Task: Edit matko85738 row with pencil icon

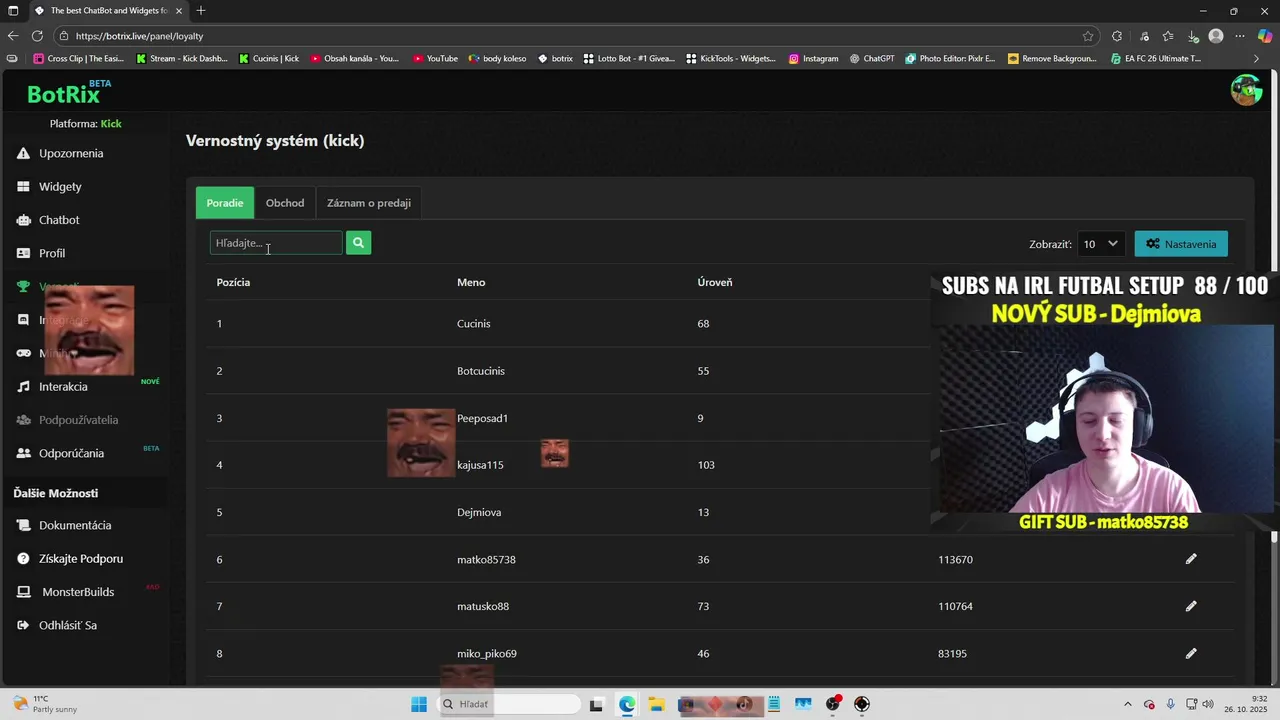Action: pyautogui.click(x=1191, y=559)
